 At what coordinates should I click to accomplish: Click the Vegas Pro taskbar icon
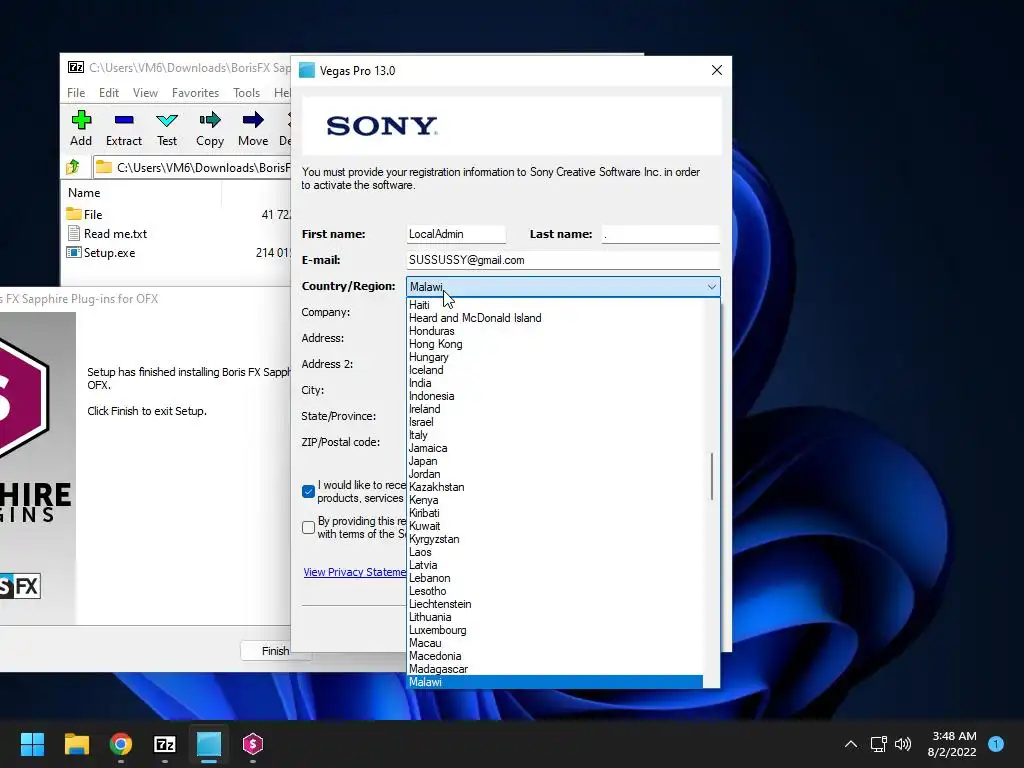pos(209,744)
